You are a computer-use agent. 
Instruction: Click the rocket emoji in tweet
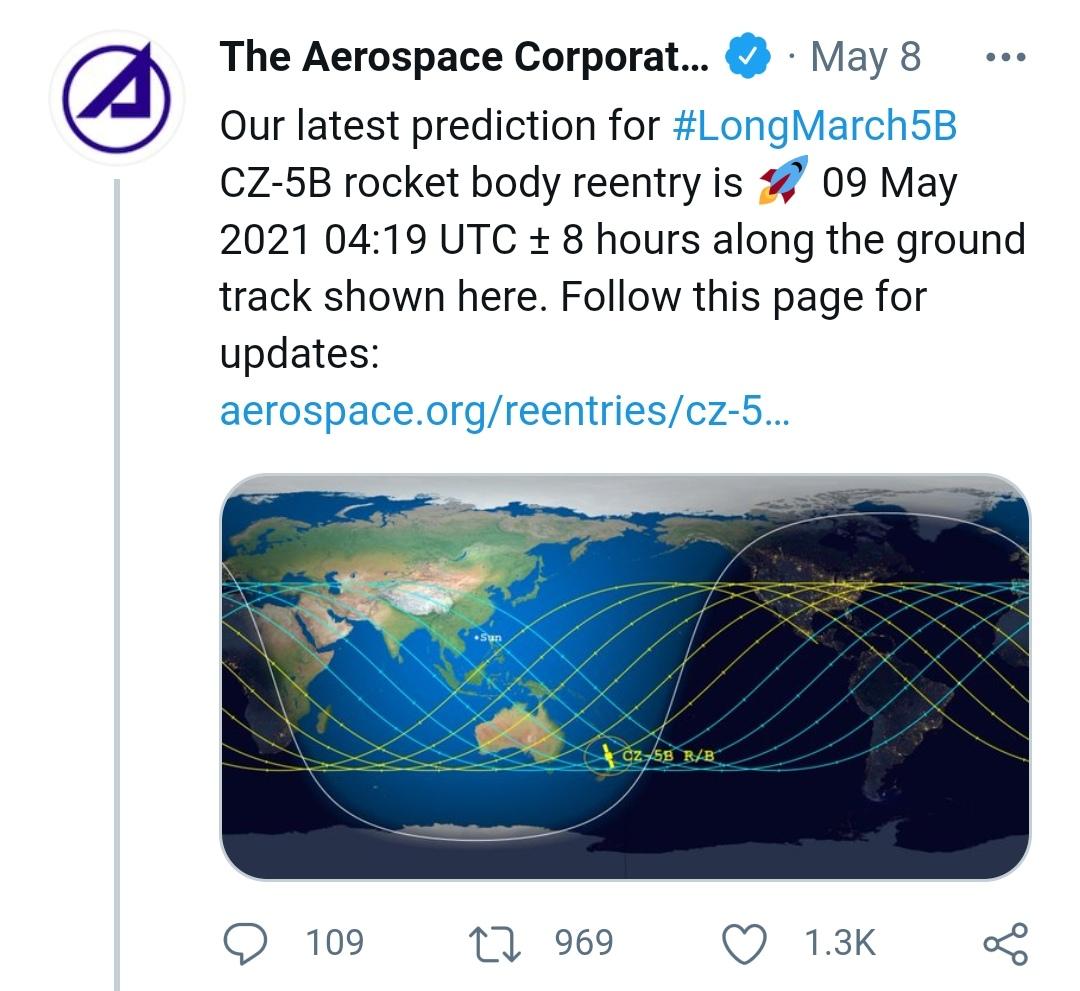point(782,180)
